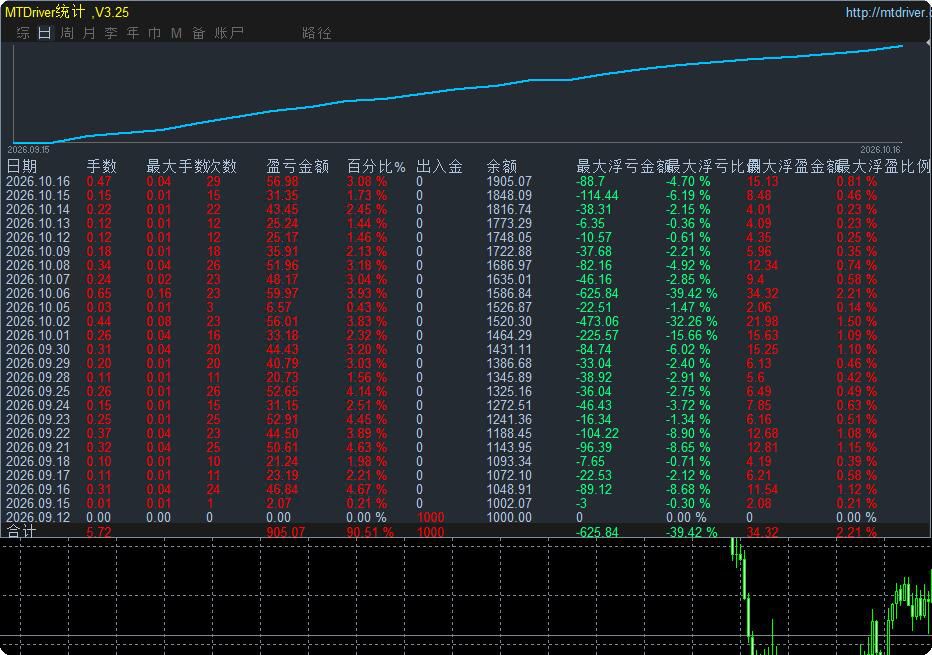
Task: Click the total profit 905.07
Action: [x=285, y=532]
